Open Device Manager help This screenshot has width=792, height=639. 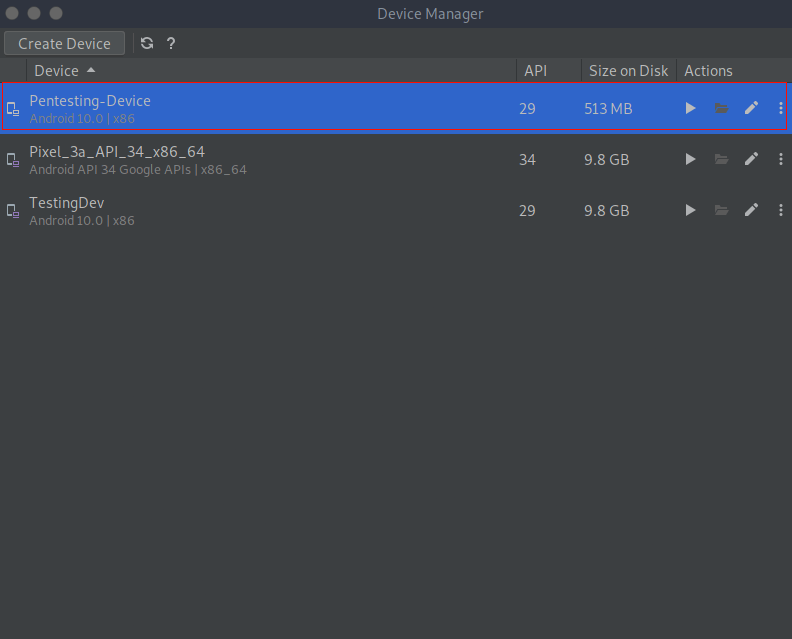tap(171, 43)
